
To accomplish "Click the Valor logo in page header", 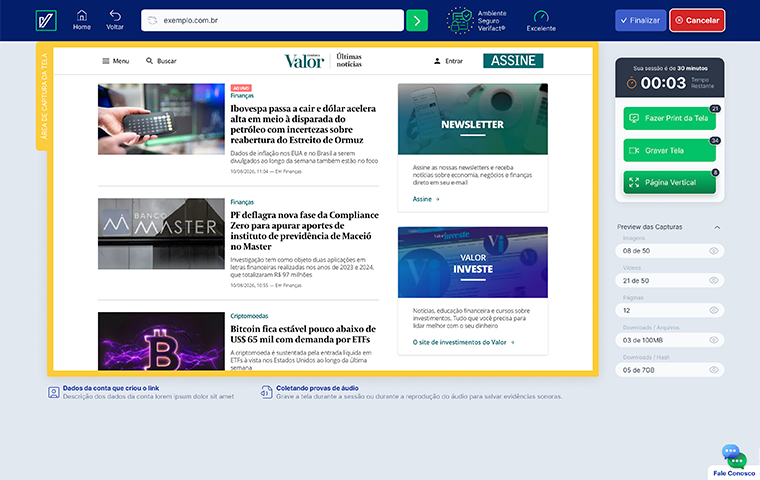I will click(304, 61).
